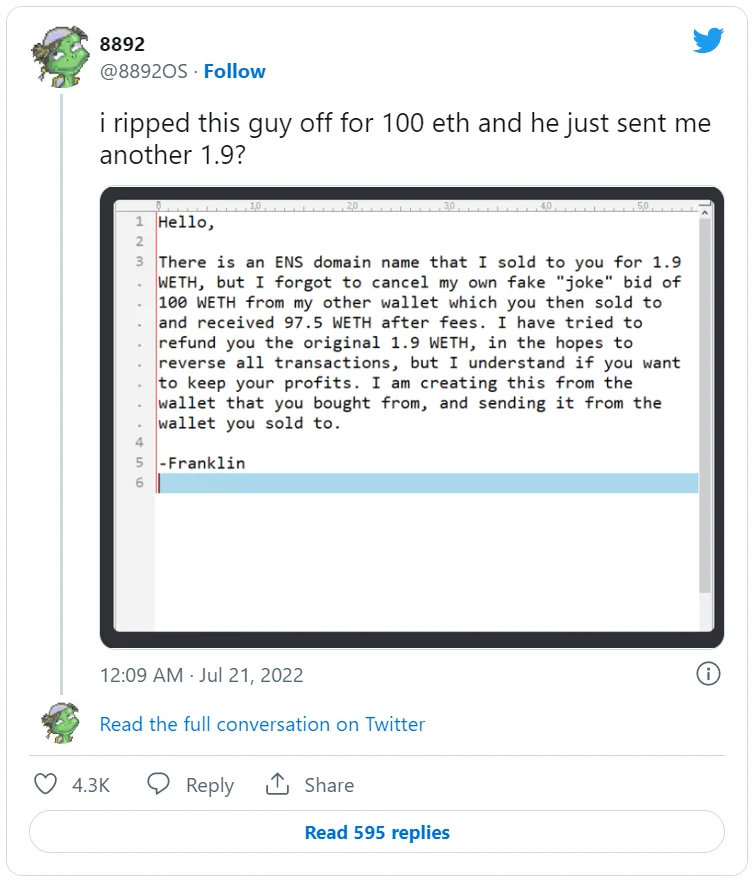This screenshot has height=883, width=755.
Task: Follow the @8892OS account
Action: [235, 71]
